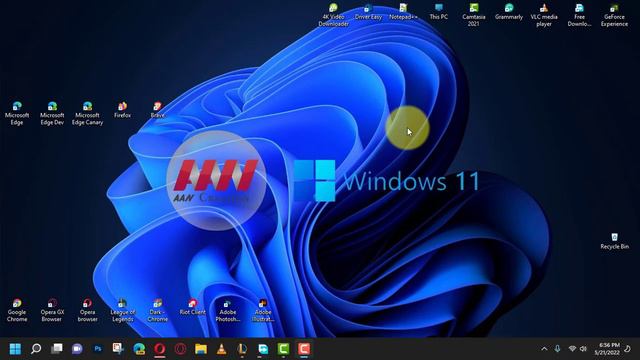The image size is (640, 360).
Task: Launch Photoshop from the taskbar
Action: click(98, 349)
